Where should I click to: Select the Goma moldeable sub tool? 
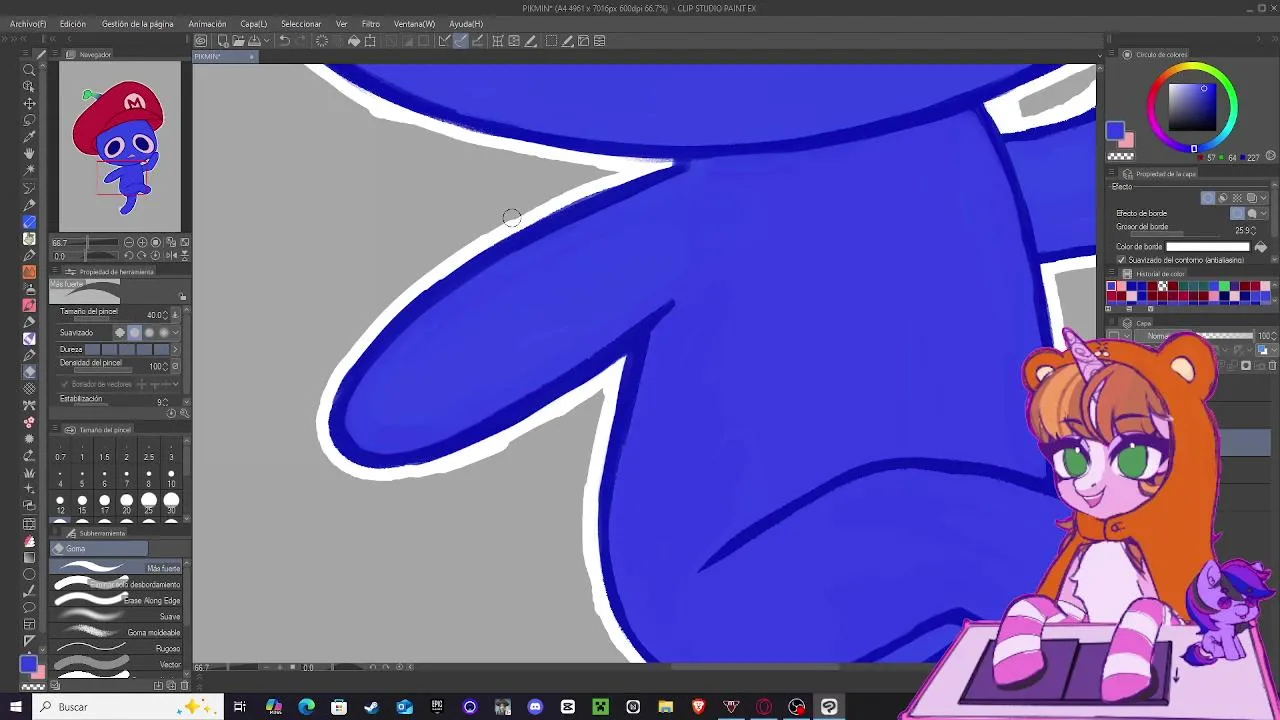tap(118, 632)
